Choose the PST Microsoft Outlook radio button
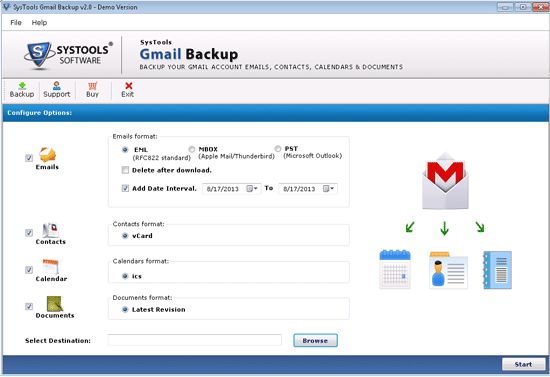 point(278,149)
